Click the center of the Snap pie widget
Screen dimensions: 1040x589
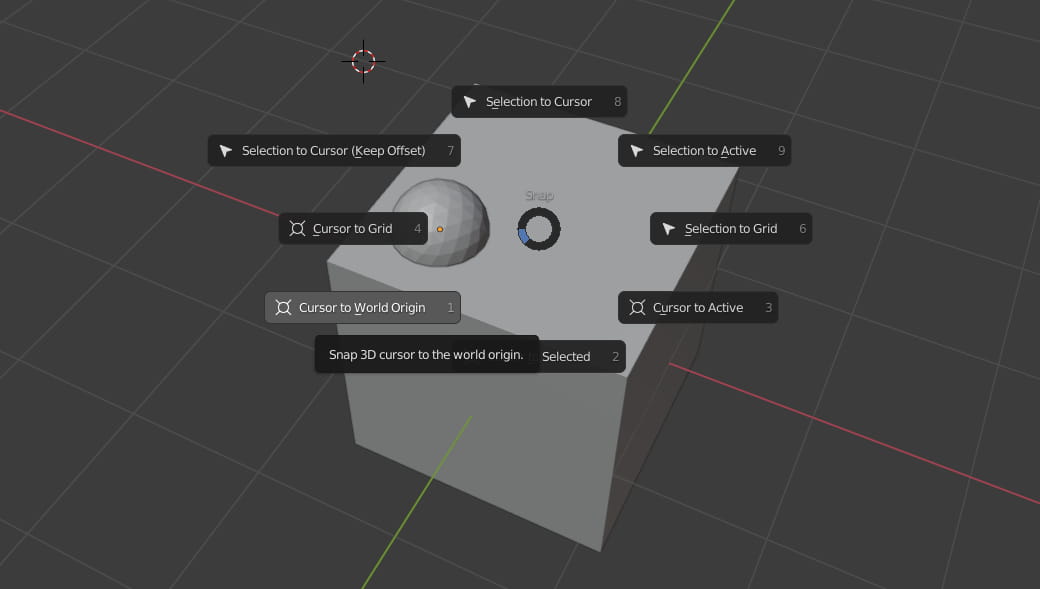(539, 229)
